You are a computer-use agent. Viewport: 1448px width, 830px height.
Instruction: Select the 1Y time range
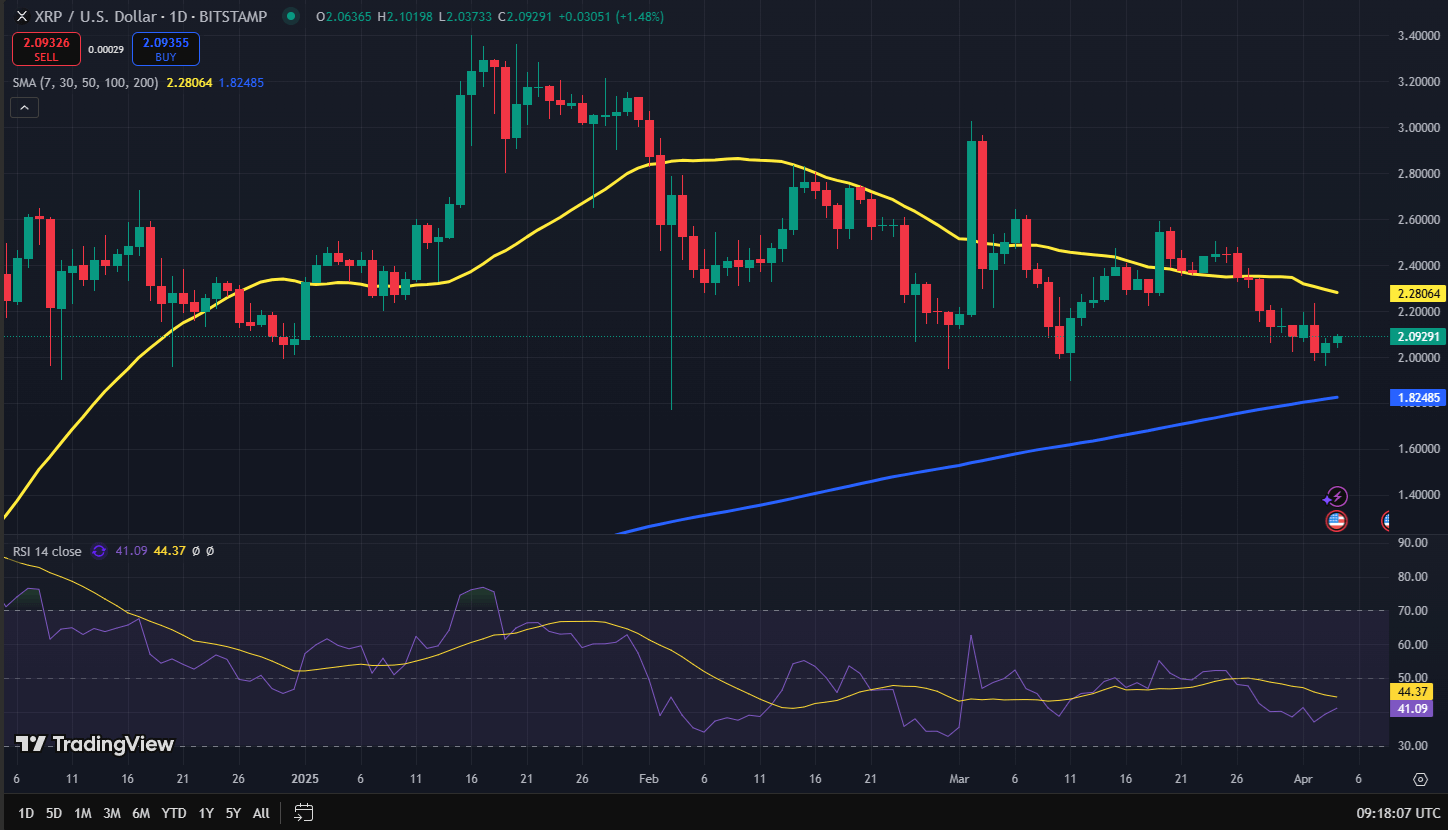[206, 813]
